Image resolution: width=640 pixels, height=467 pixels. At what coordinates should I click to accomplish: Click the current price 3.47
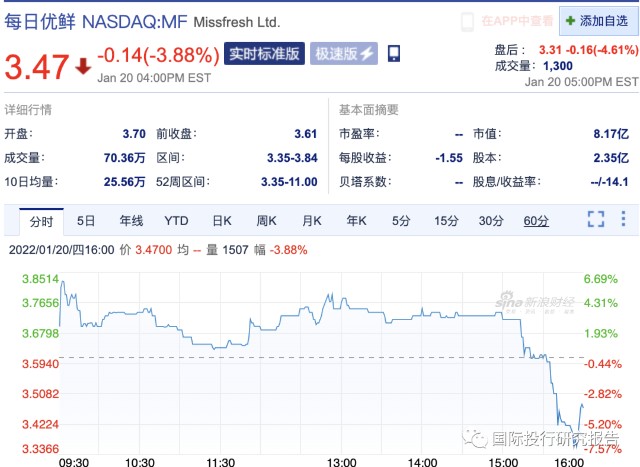[x=37, y=67]
